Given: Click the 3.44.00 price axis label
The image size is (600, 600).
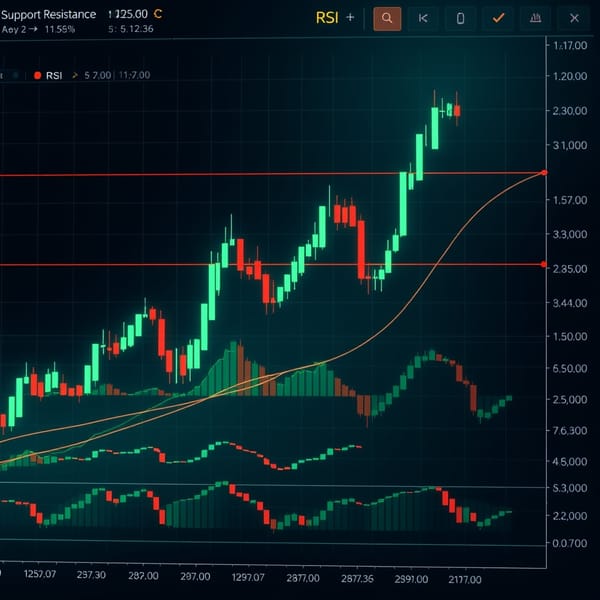Looking at the screenshot, I should pyautogui.click(x=570, y=303).
